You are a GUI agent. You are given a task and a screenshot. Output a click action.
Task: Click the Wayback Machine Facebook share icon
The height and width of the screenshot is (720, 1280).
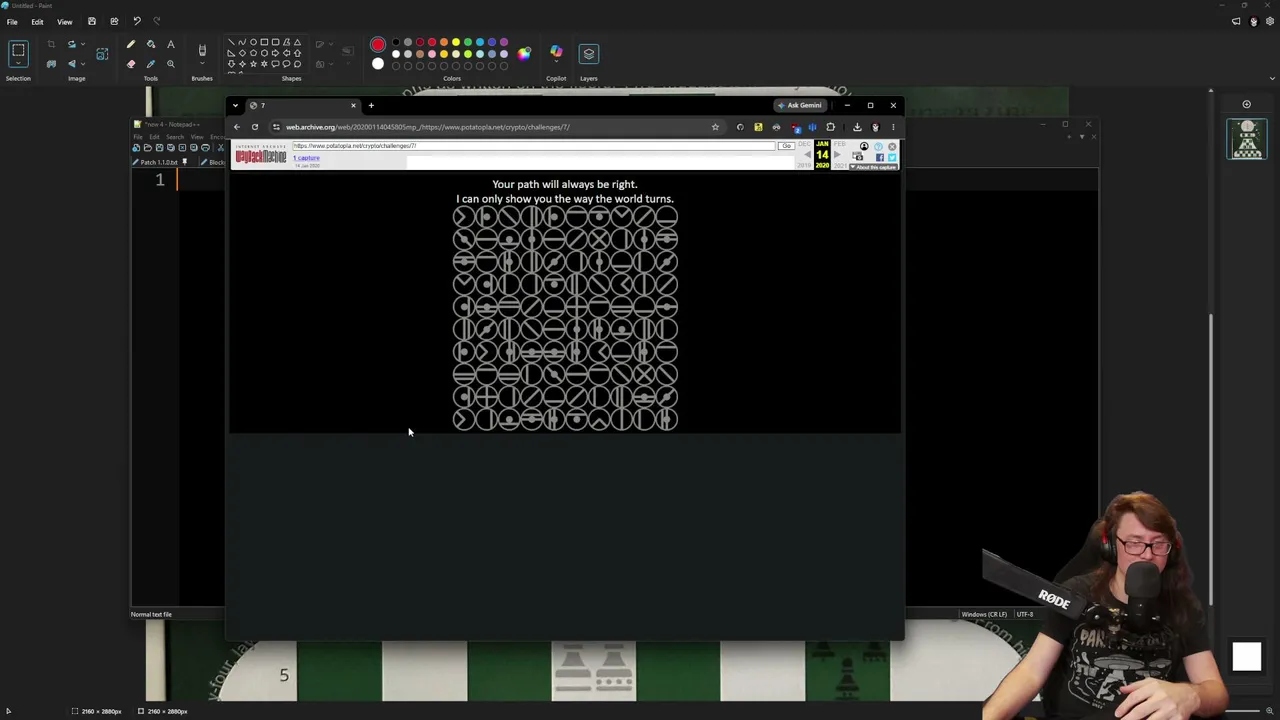880,157
